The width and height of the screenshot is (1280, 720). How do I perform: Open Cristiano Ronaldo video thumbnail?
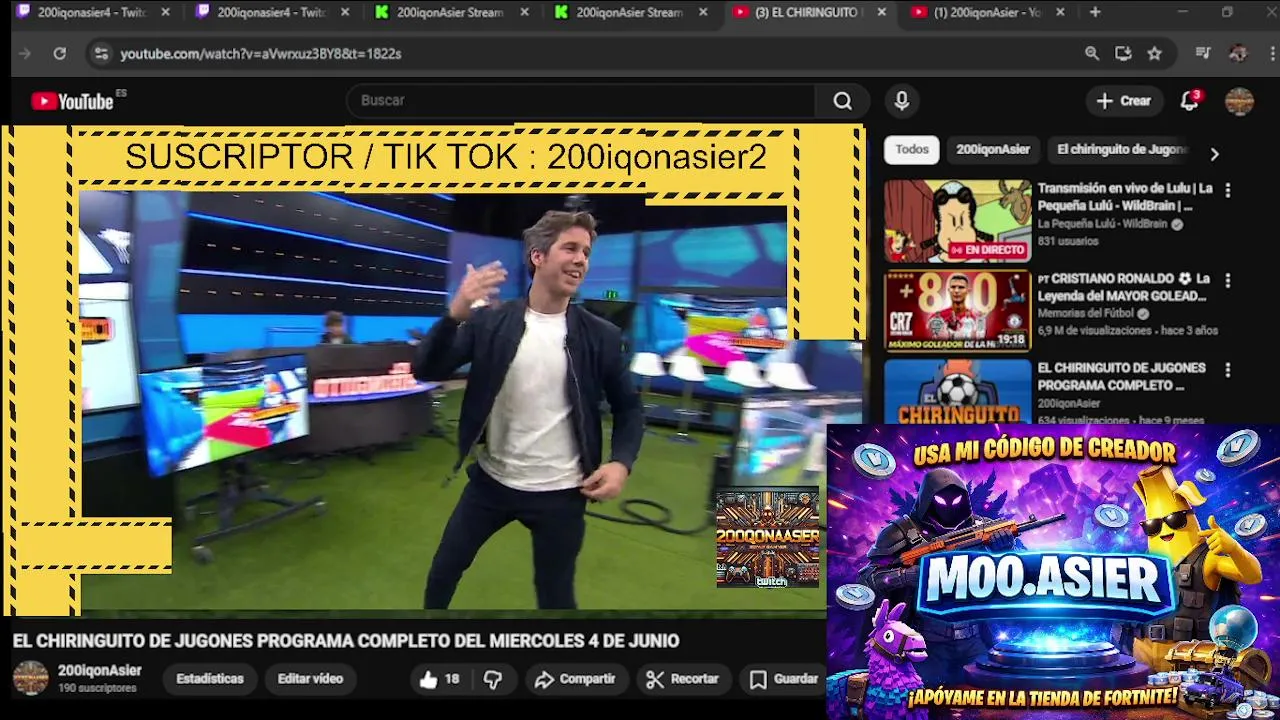coord(957,311)
